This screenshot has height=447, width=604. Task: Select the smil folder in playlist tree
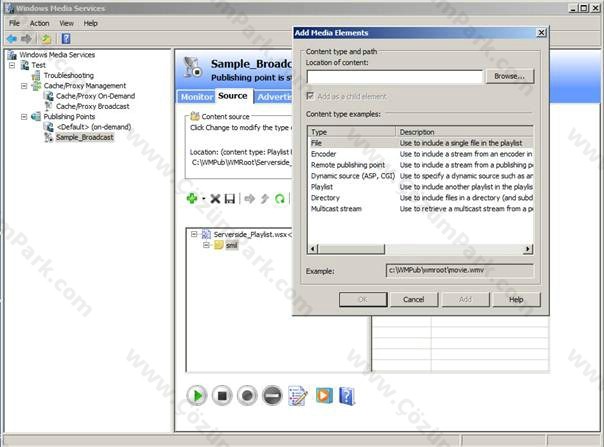coord(231,245)
